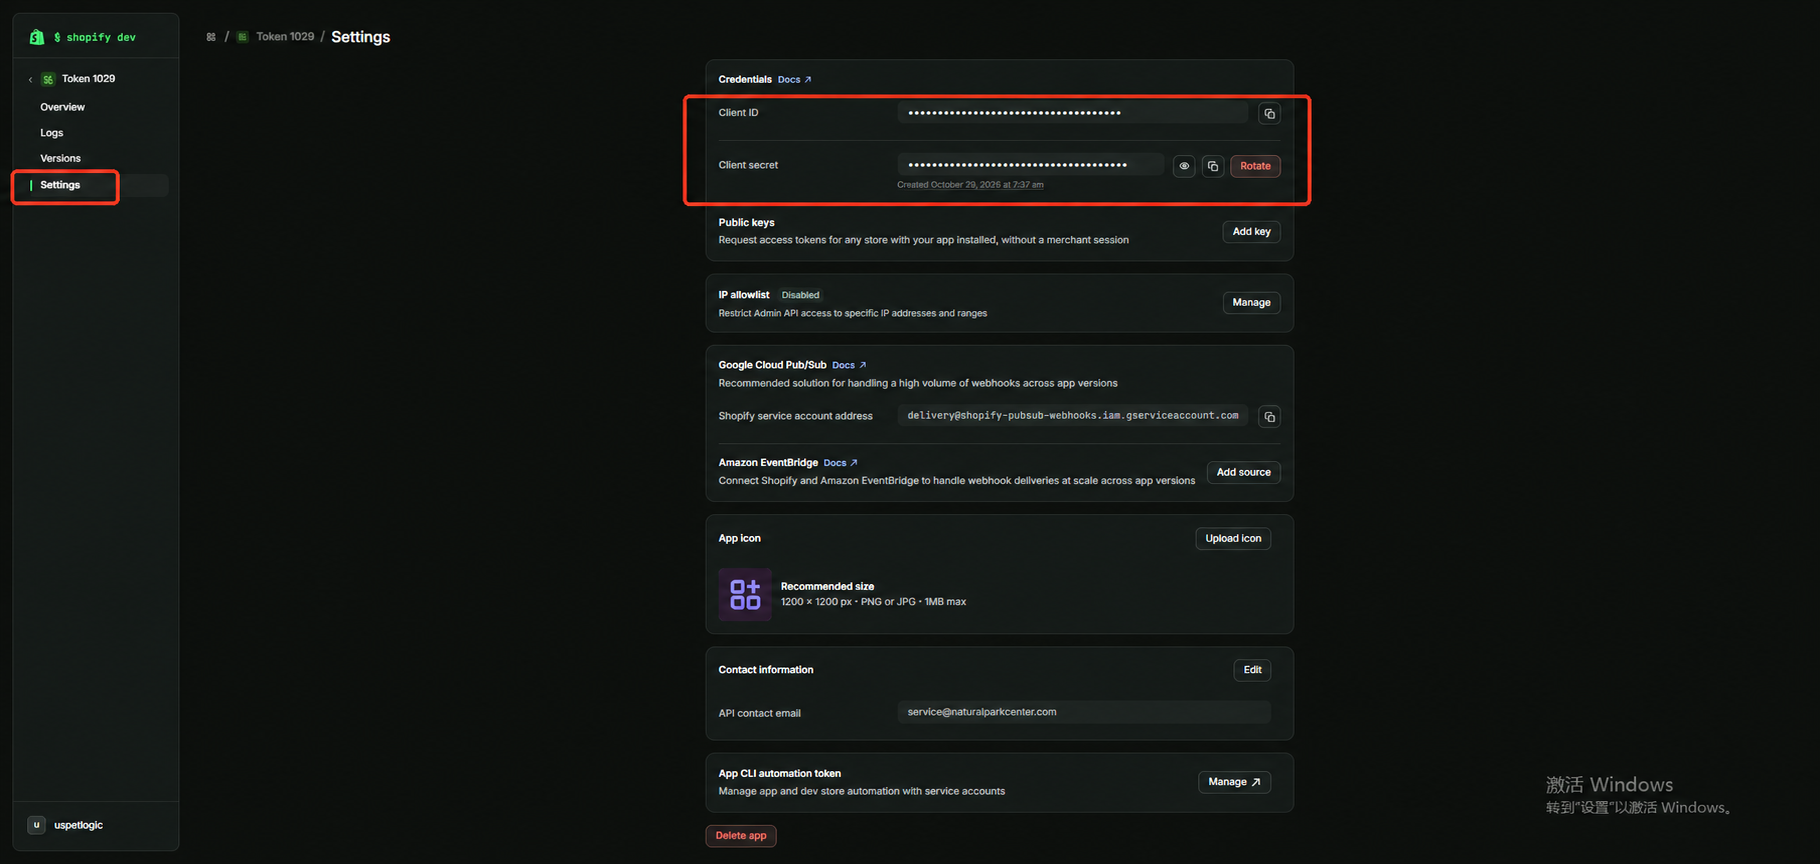Image resolution: width=1820 pixels, height=864 pixels.
Task: Open Logs in the sidebar
Action: [x=52, y=133]
